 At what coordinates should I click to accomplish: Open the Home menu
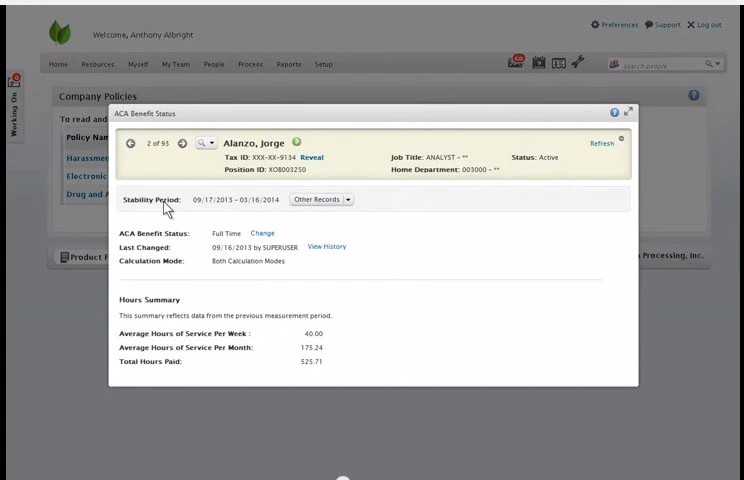(x=58, y=65)
